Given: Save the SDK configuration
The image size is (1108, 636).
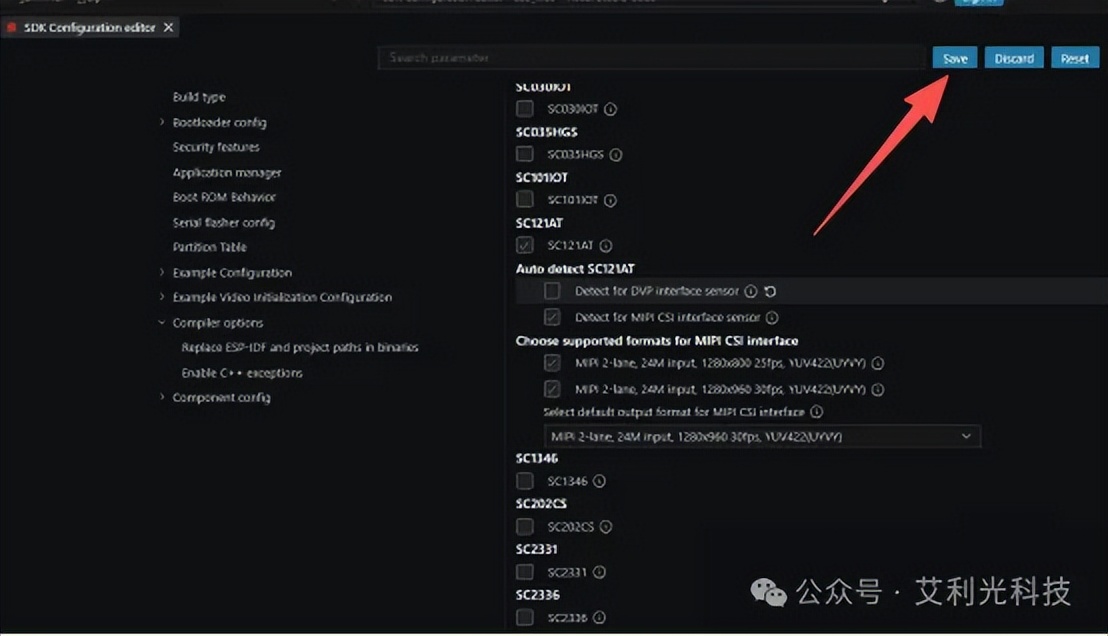Looking at the screenshot, I should (x=955, y=59).
